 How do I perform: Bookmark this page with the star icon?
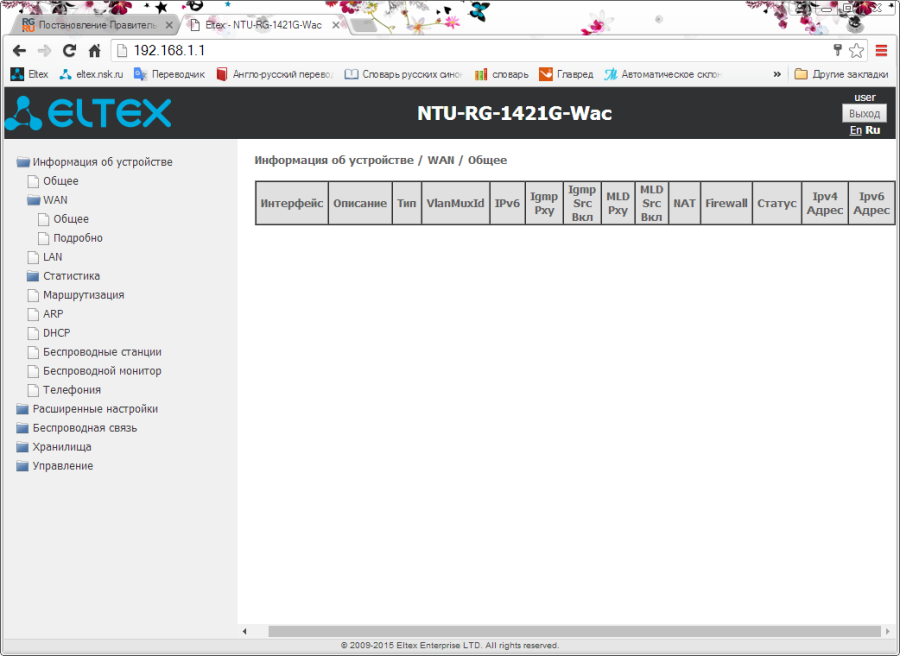tap(856, 51)
